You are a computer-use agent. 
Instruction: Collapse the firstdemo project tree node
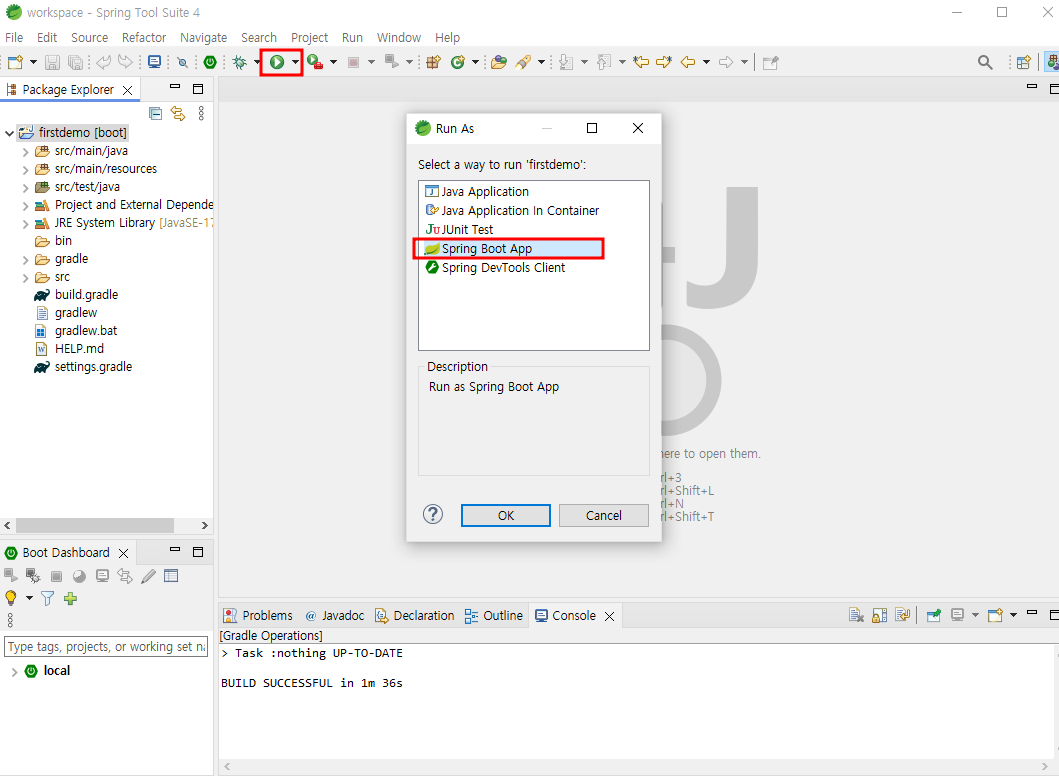[9, 133]
